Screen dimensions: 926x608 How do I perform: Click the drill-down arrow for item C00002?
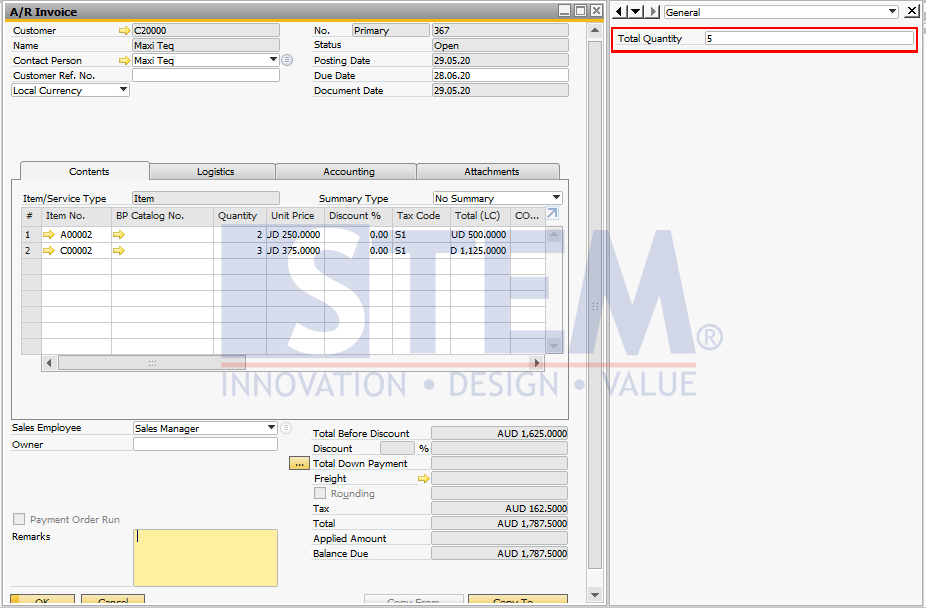[x=49, y=250]
